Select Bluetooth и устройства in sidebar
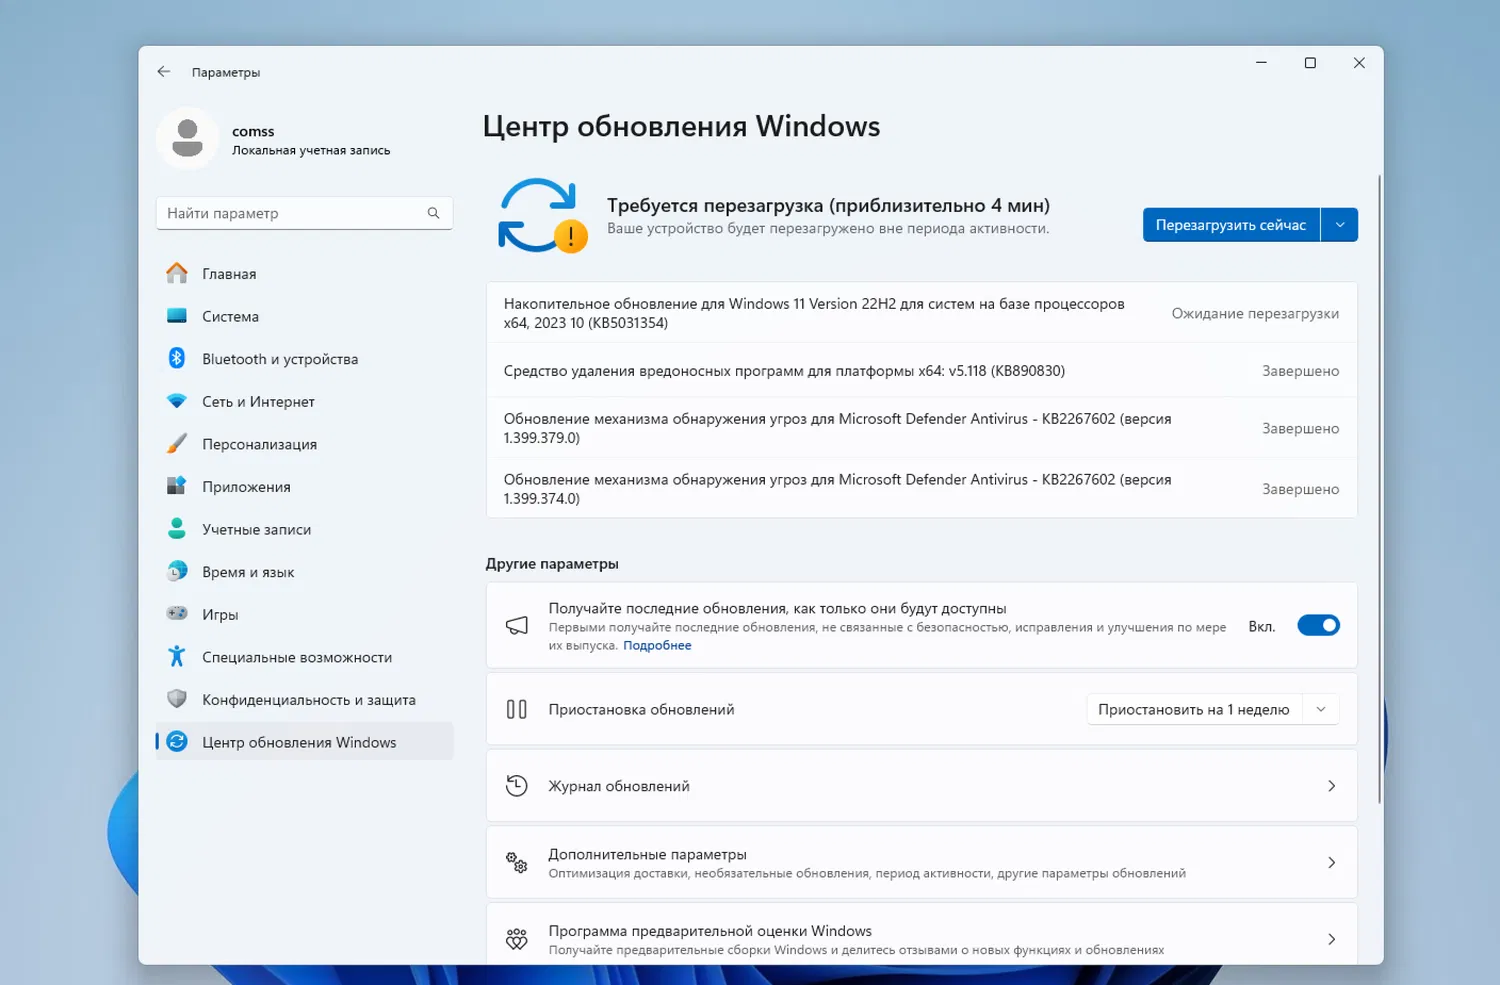This screenshot has height=985, width=1500. (304, 358)
